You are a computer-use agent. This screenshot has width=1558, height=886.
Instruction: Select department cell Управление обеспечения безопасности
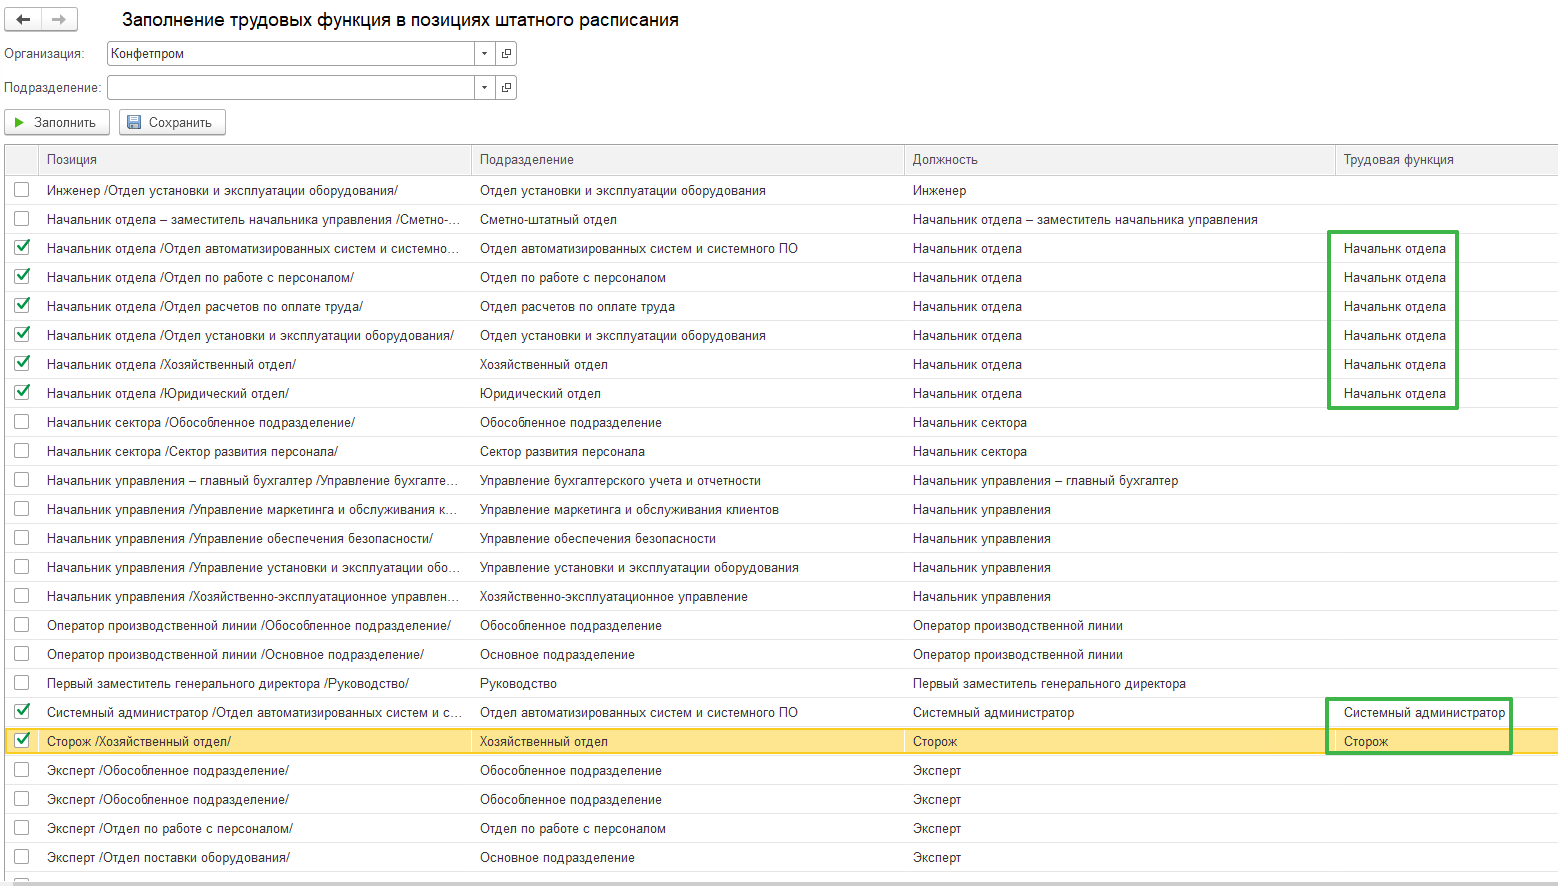[598, 539]
